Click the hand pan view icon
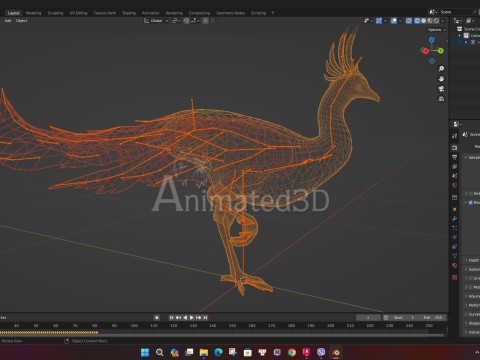 coord(441,79)
